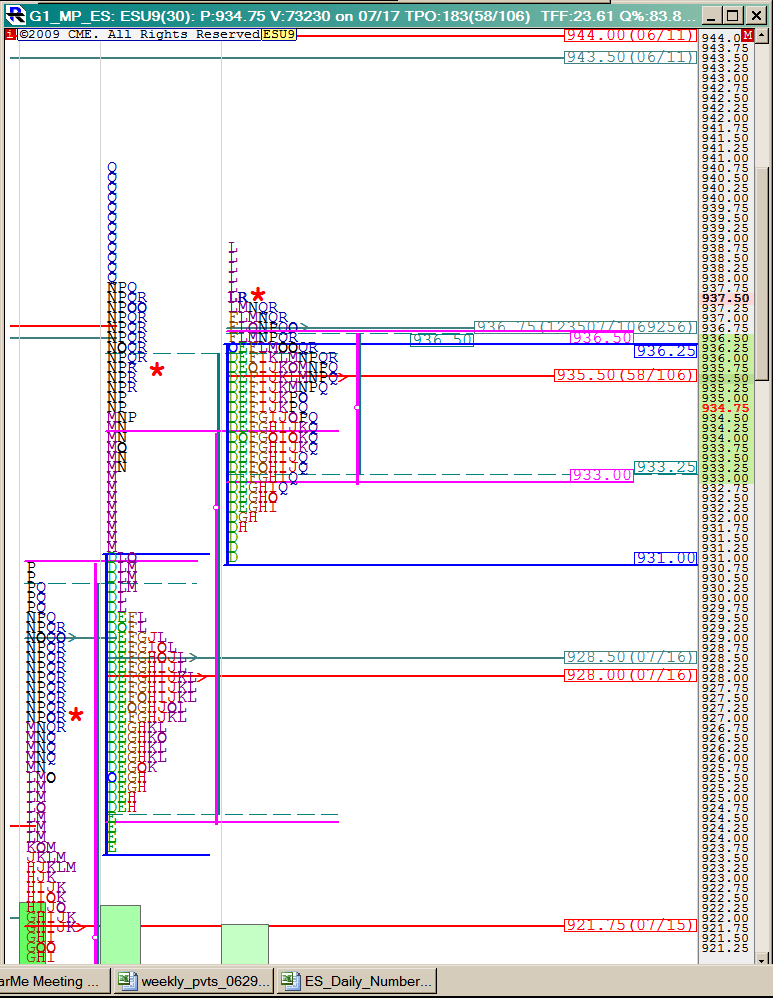Viewport: 773px width, 998px height.
Task: Minimize the G1_MP_ES chart window
Action: click(711, 16)
